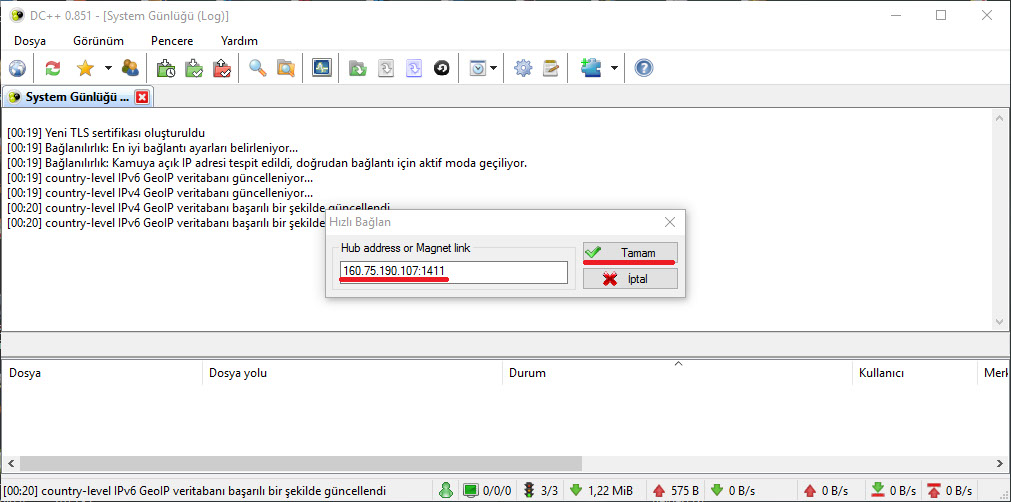
Task: Open Finished Downloads green folder icon
Action: tap(194, 68)
